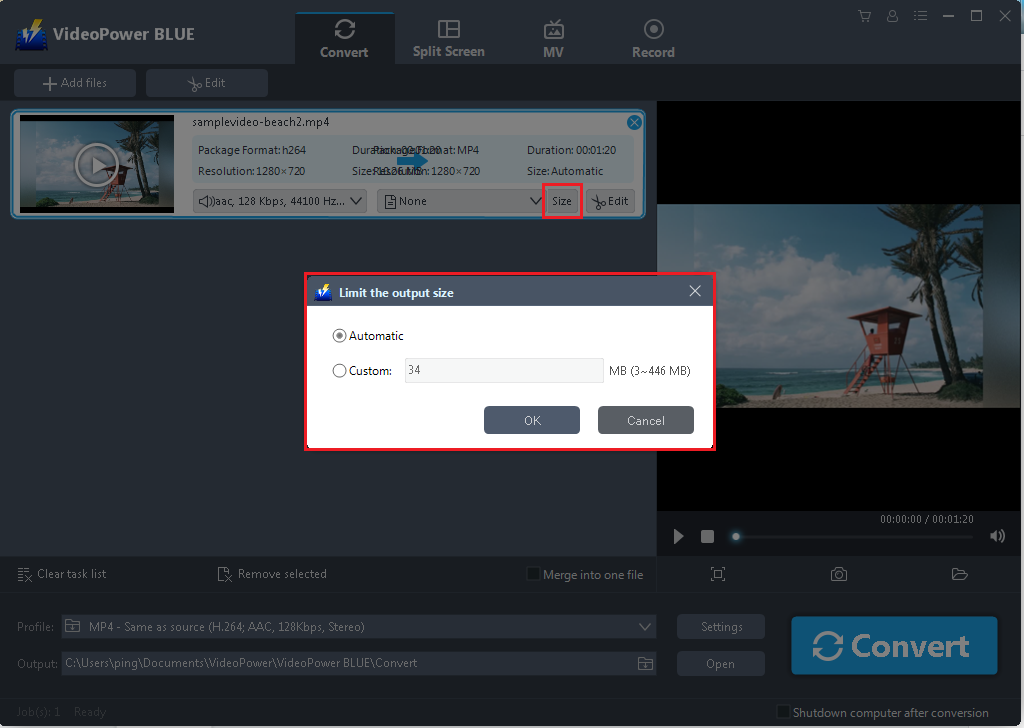Click the custom size input field showing 34
This screenshot has height=728, width=1024.
coord(503,370)
